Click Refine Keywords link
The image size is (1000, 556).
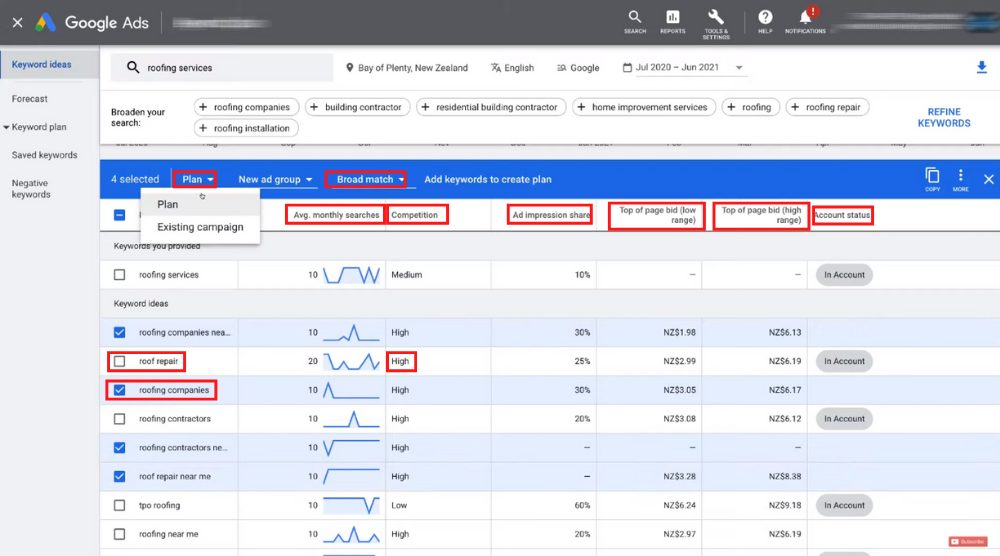pos(944,117)
